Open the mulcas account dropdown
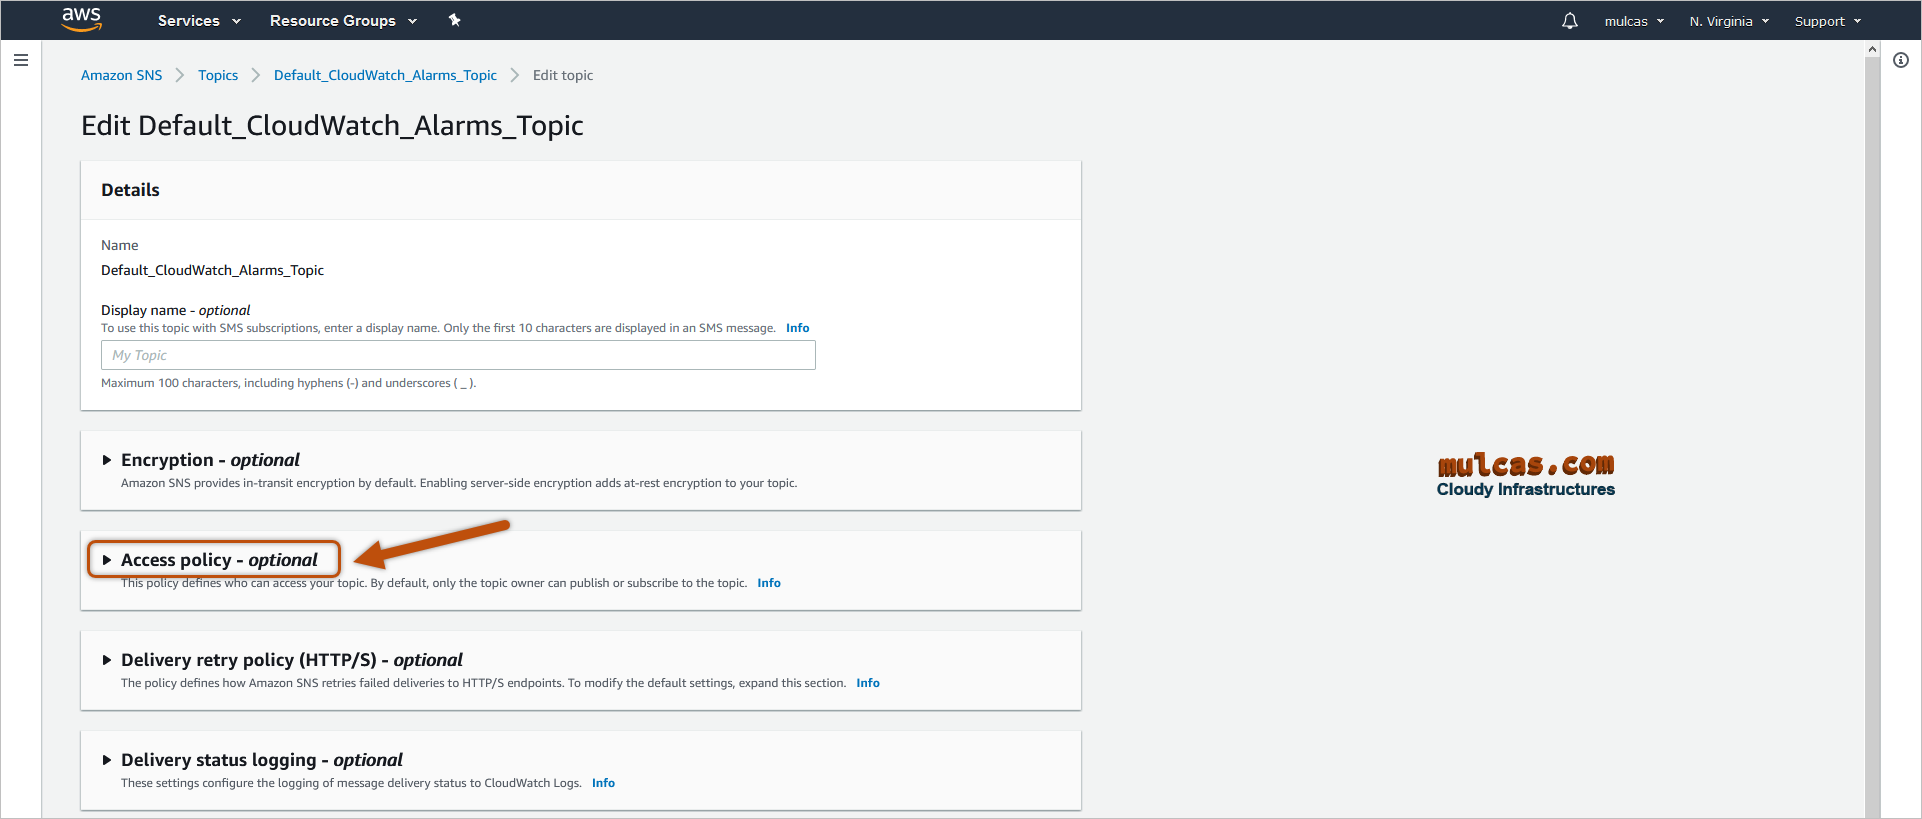The width and height of the screenshot is (1922, 819). pos(1633,21)
